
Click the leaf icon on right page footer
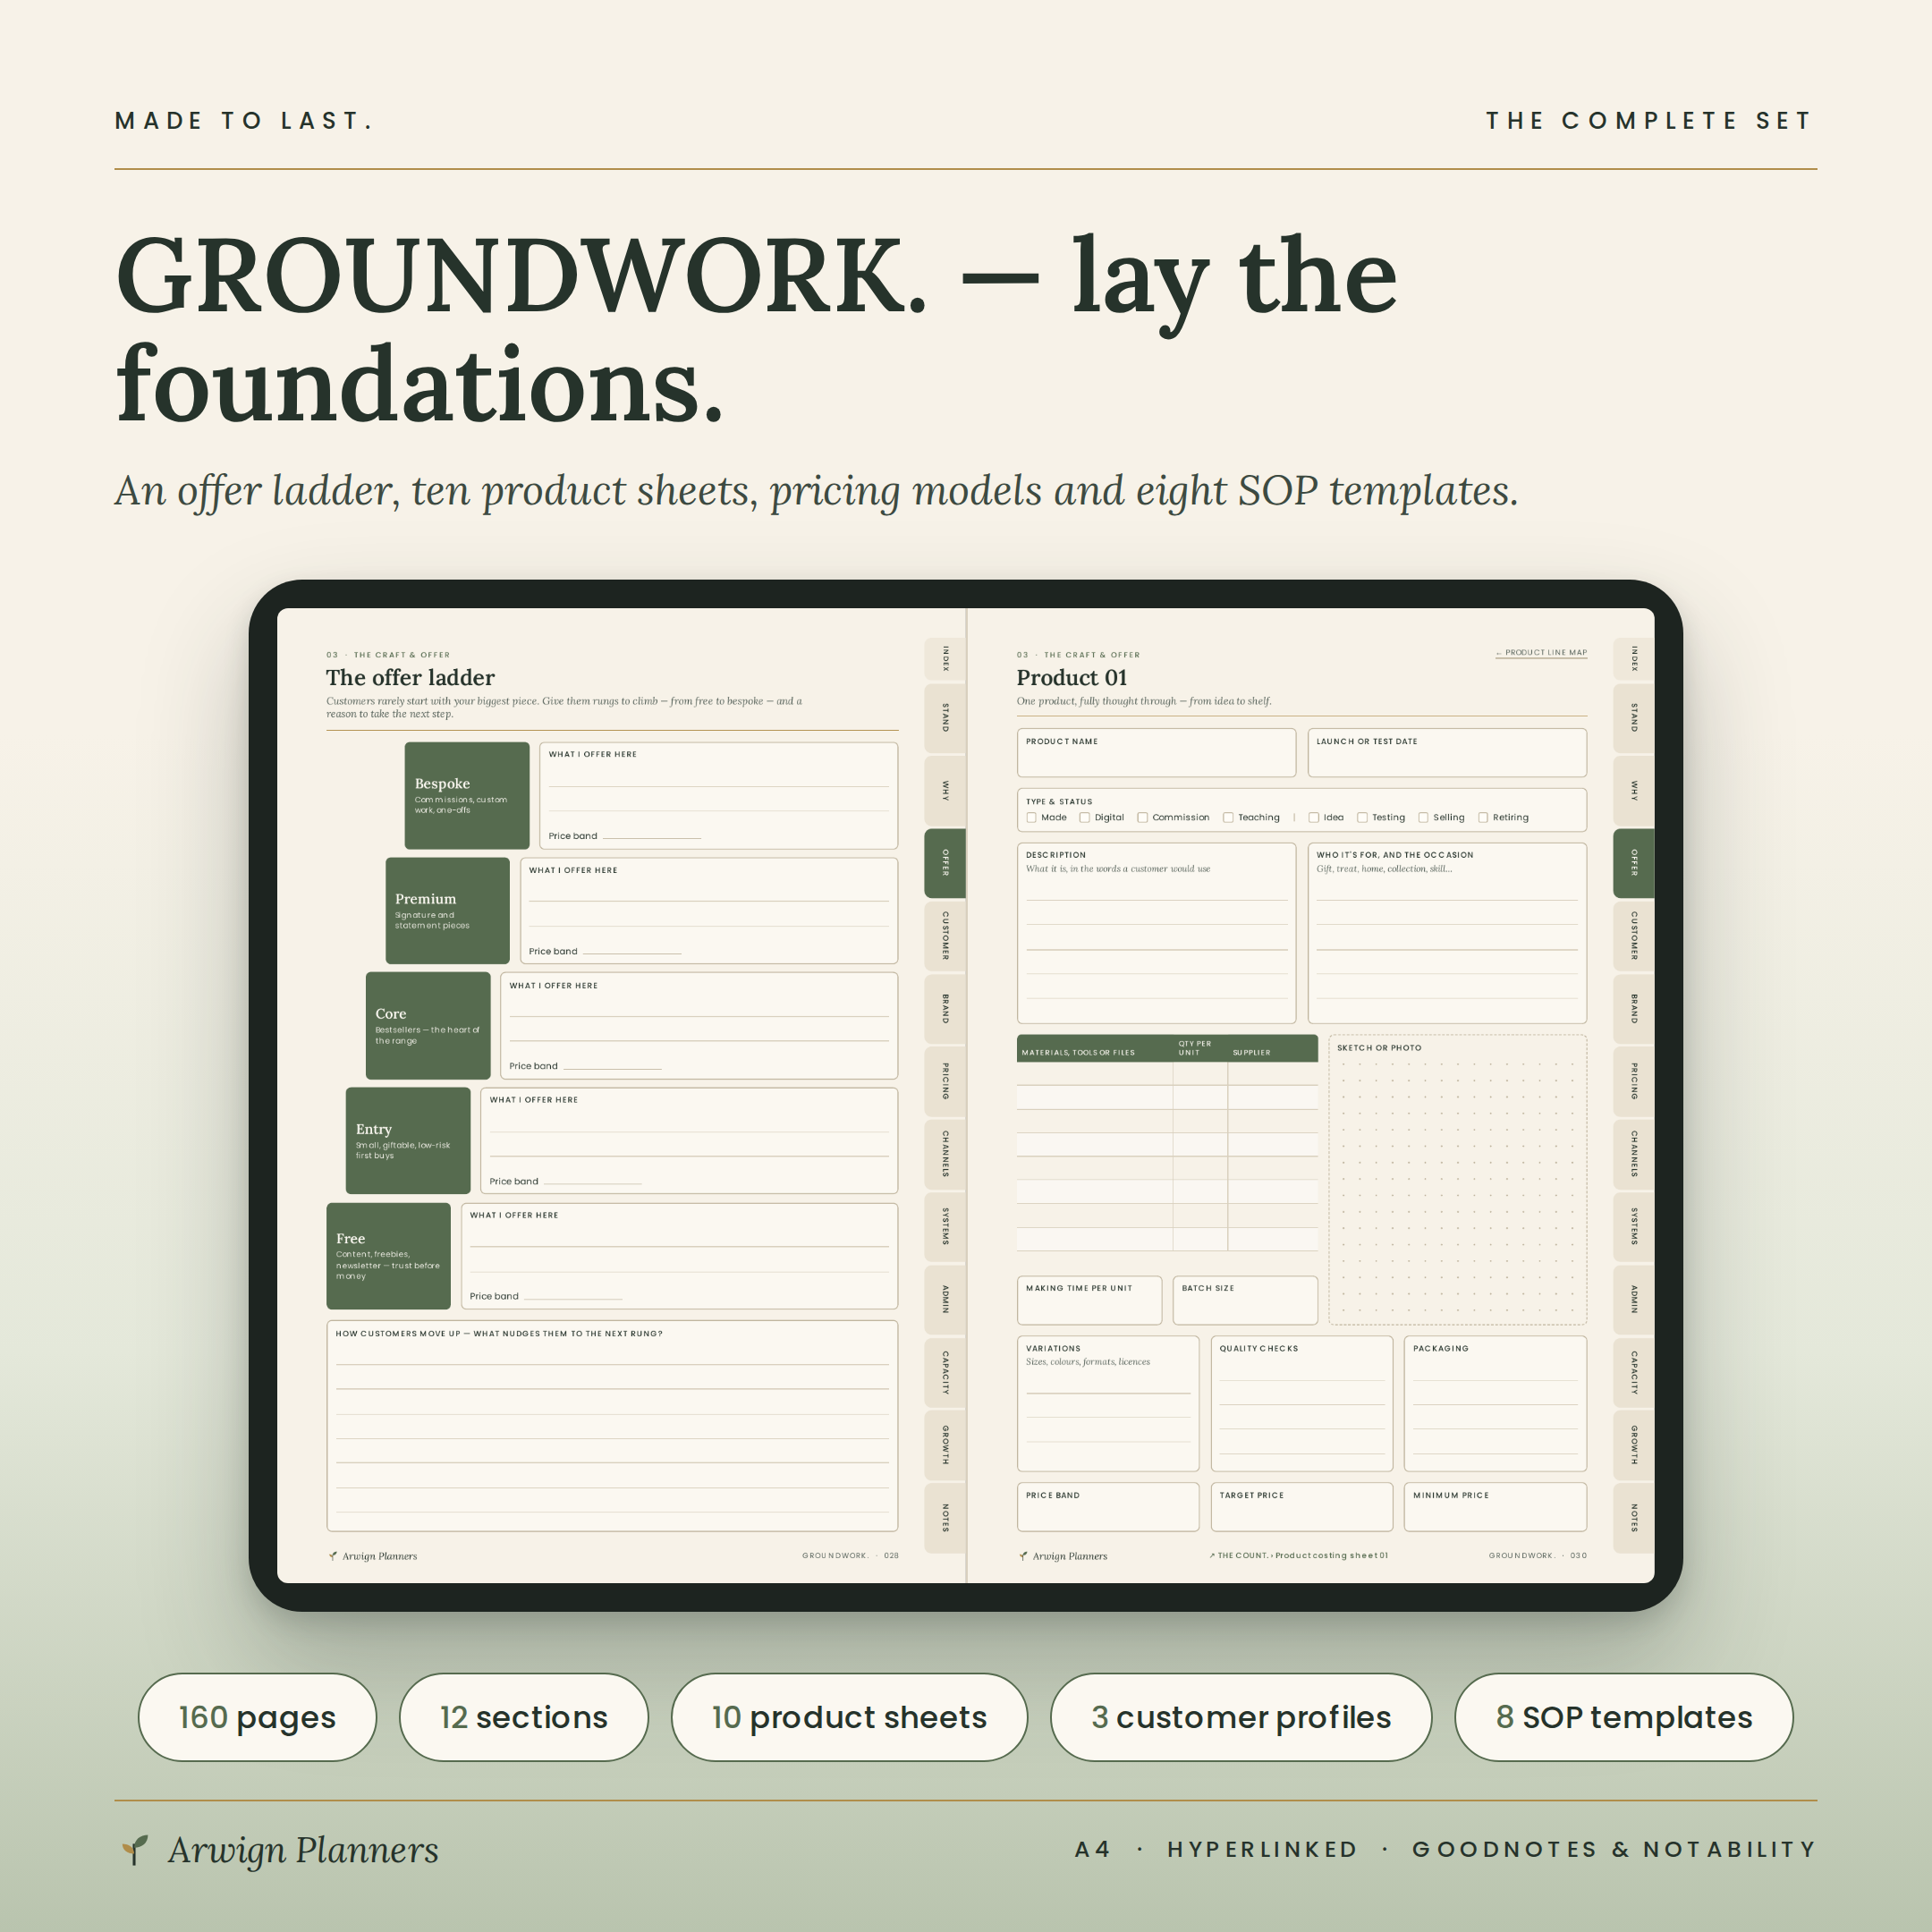(x=1023, y=1556)
